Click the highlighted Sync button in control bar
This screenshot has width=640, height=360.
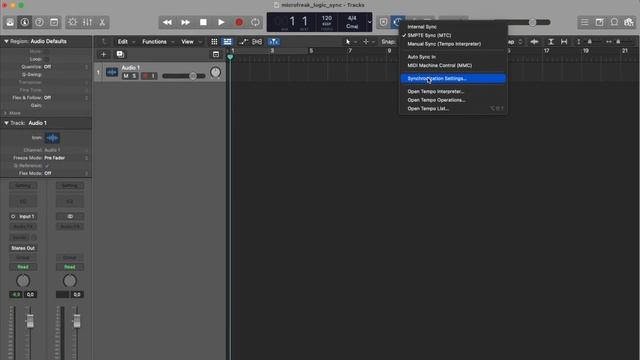pos(397,22)
